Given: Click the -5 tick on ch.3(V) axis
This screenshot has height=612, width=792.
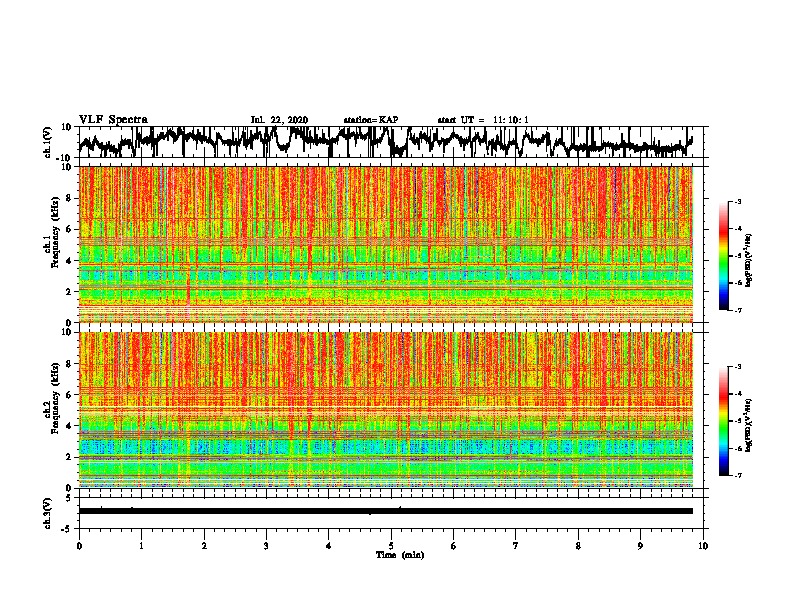Looking at the screenshot, I should 68,529.
